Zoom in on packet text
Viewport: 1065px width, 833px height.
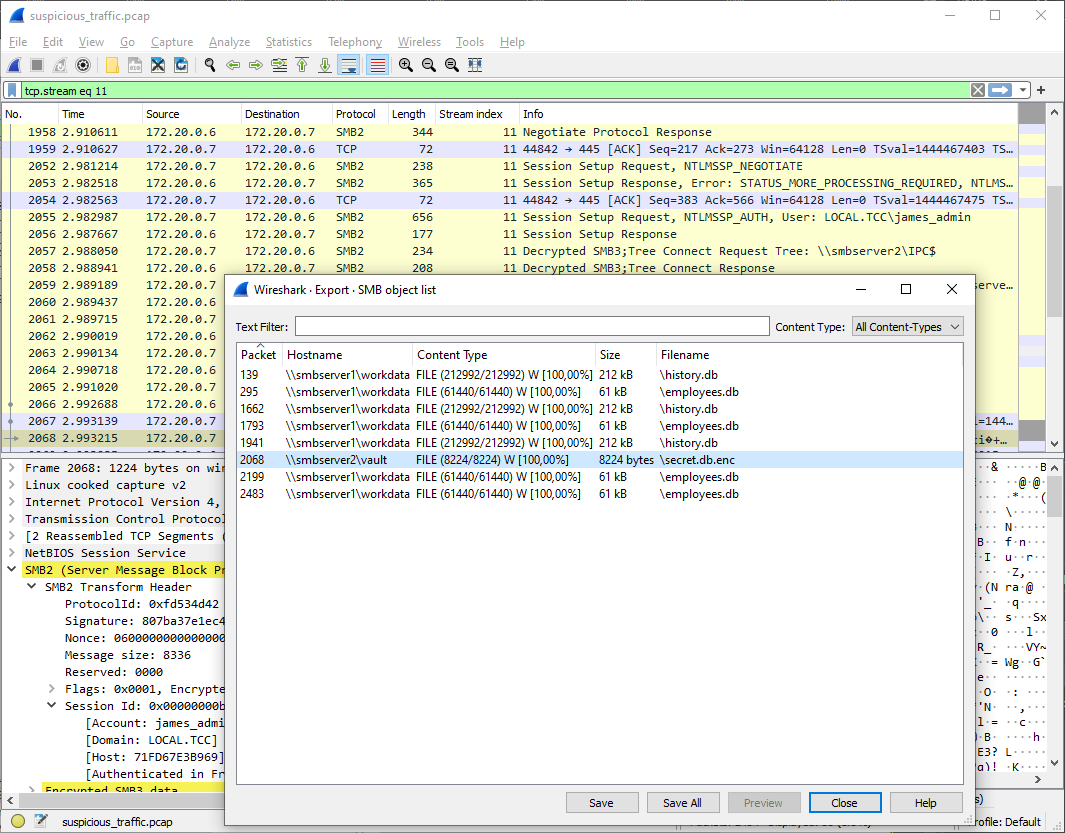tap(405, 65)
